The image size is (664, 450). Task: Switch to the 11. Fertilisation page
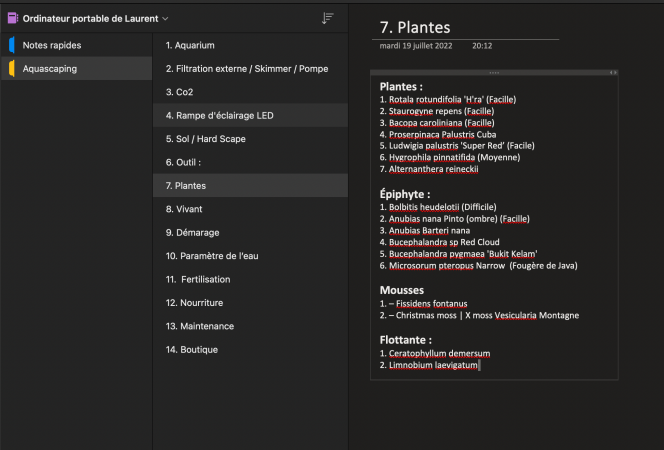pos(250,279)
